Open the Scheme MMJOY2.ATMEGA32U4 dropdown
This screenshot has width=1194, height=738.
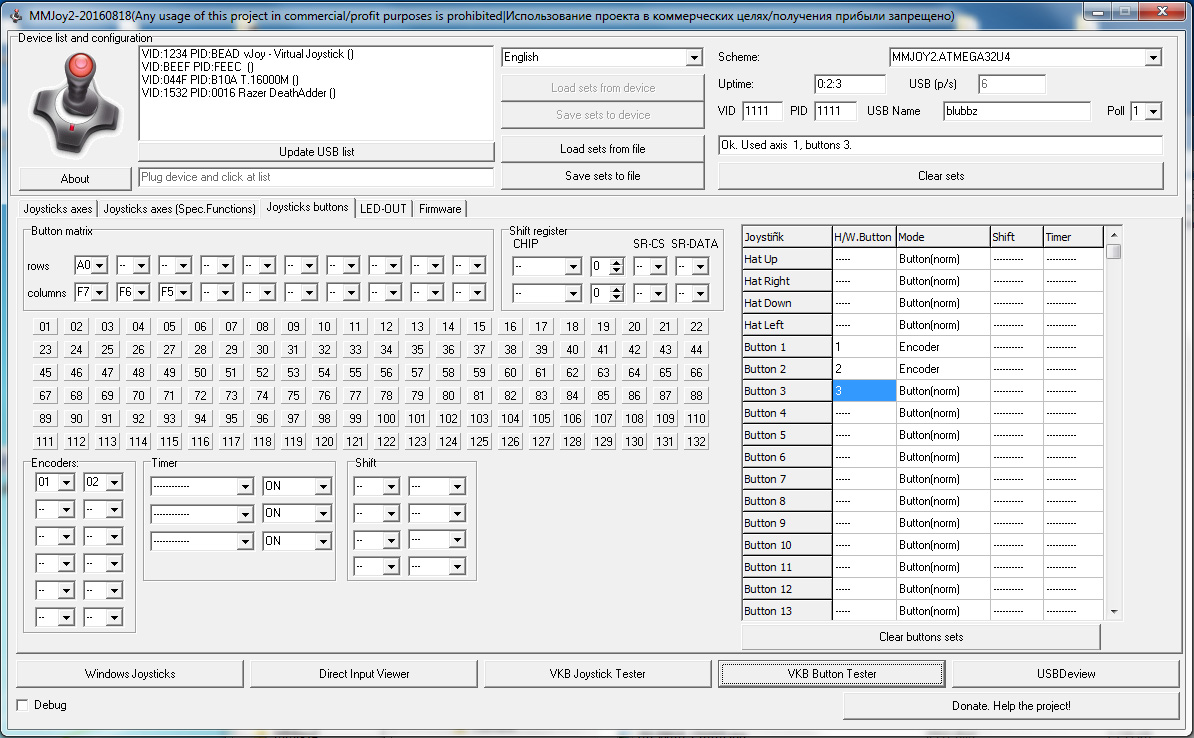click(1153, 57)
